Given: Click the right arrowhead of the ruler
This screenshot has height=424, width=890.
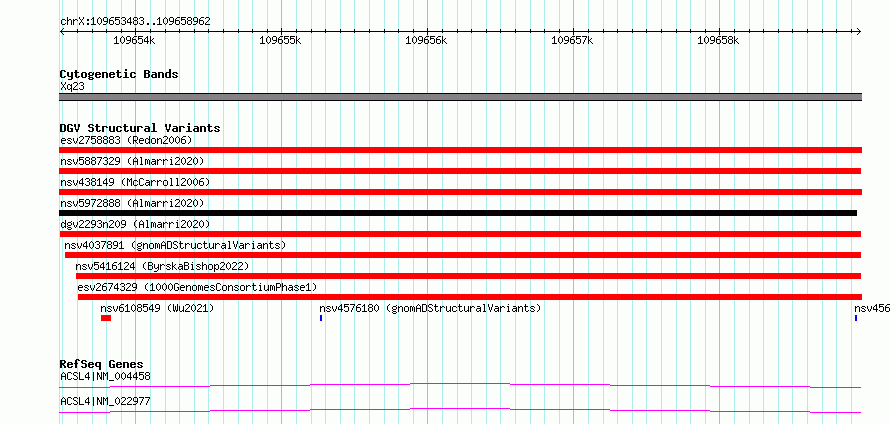Looking at the screenshot, I should coord(859,32).
